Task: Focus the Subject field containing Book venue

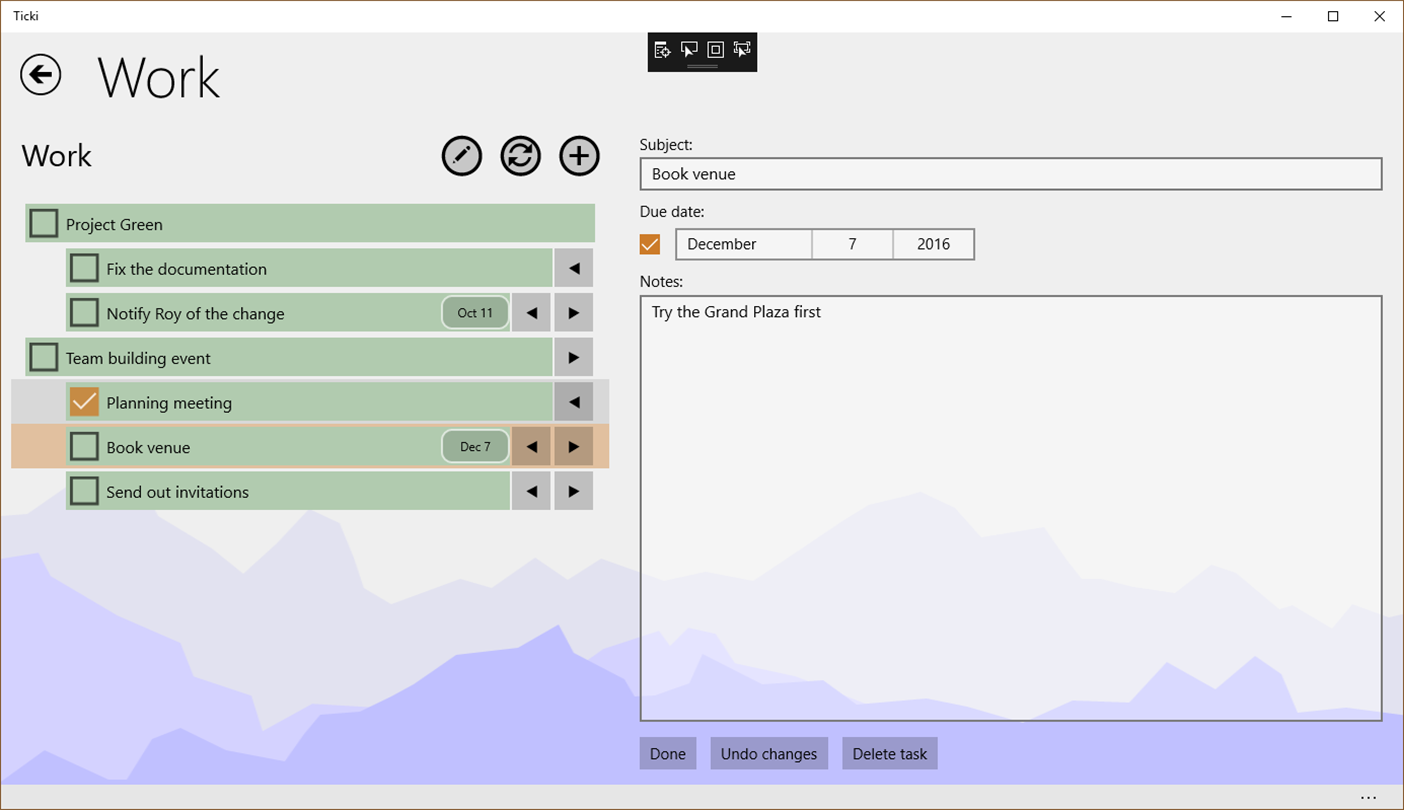Action: [x=1011, y=174]
